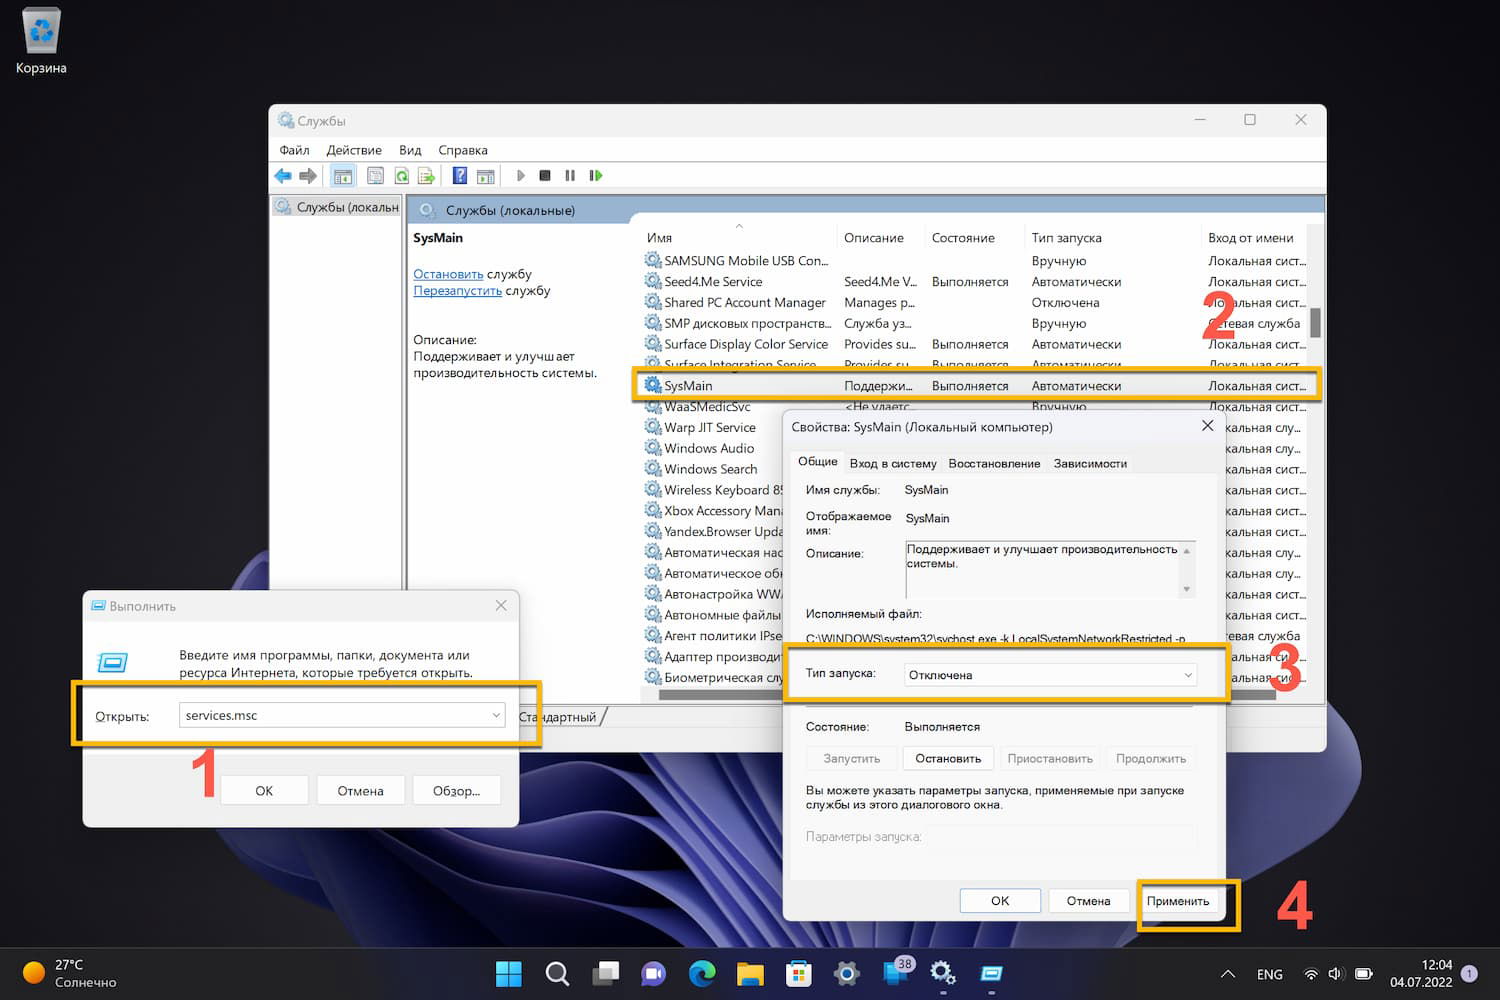Click the Применить button
This screenshot has width=1500, height=1000.
tap(1177, 901)
